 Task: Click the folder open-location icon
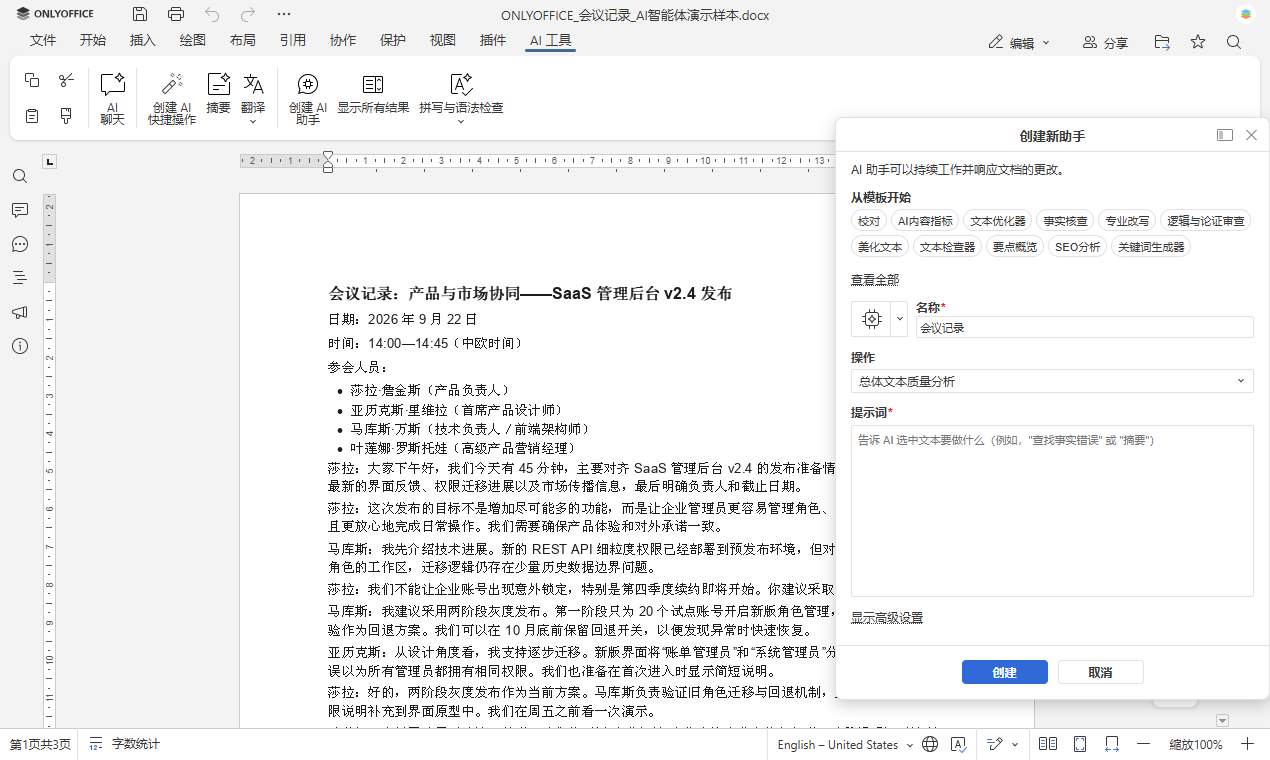click(1162, 42)
